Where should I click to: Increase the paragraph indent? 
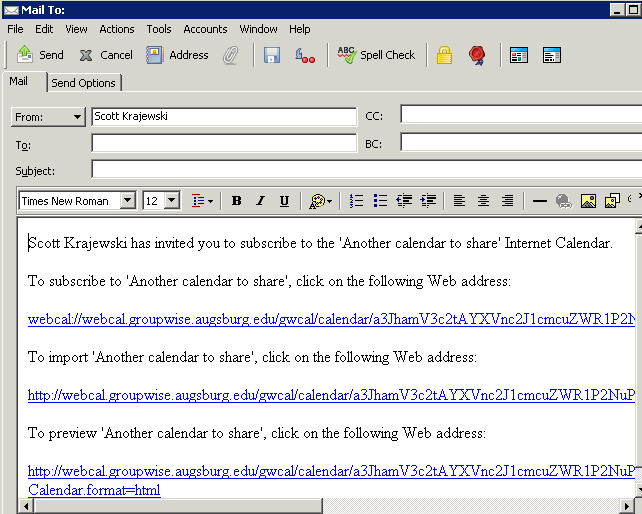(428, 201)
